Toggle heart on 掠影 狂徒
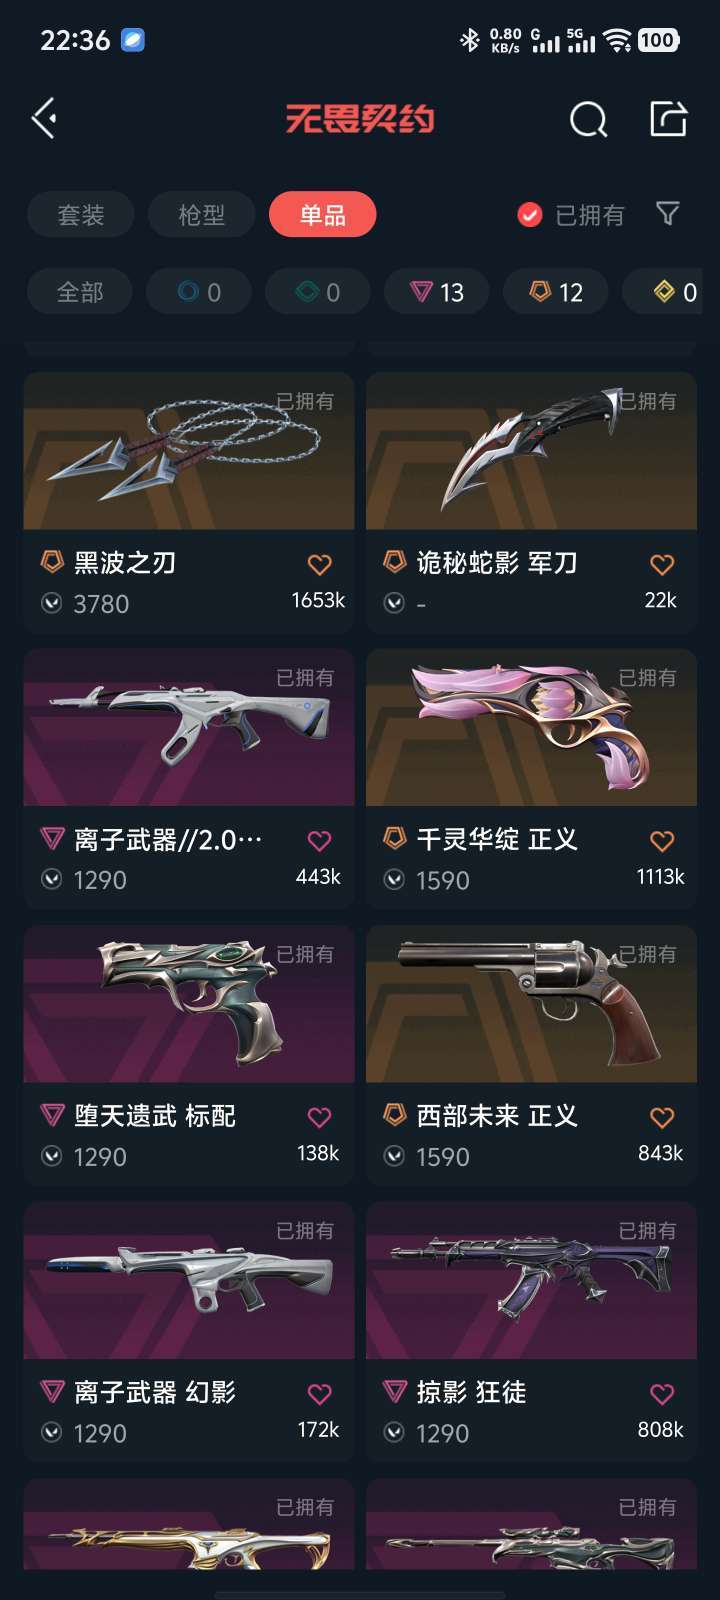Viewport: 720px width, 1600px height. pyautogui.click(x=662, y=1394)
